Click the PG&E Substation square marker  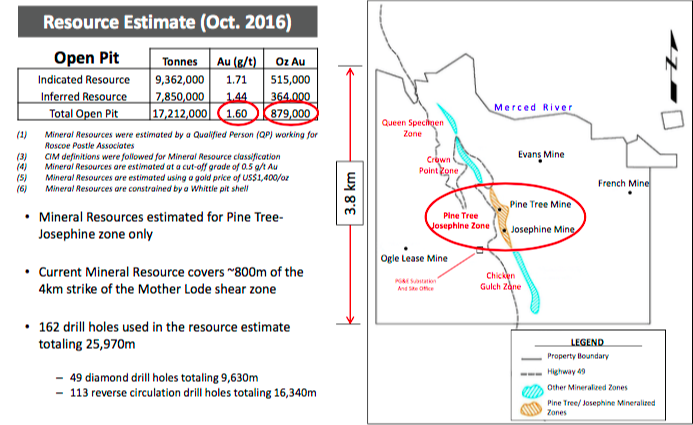(x=480, y=250)
